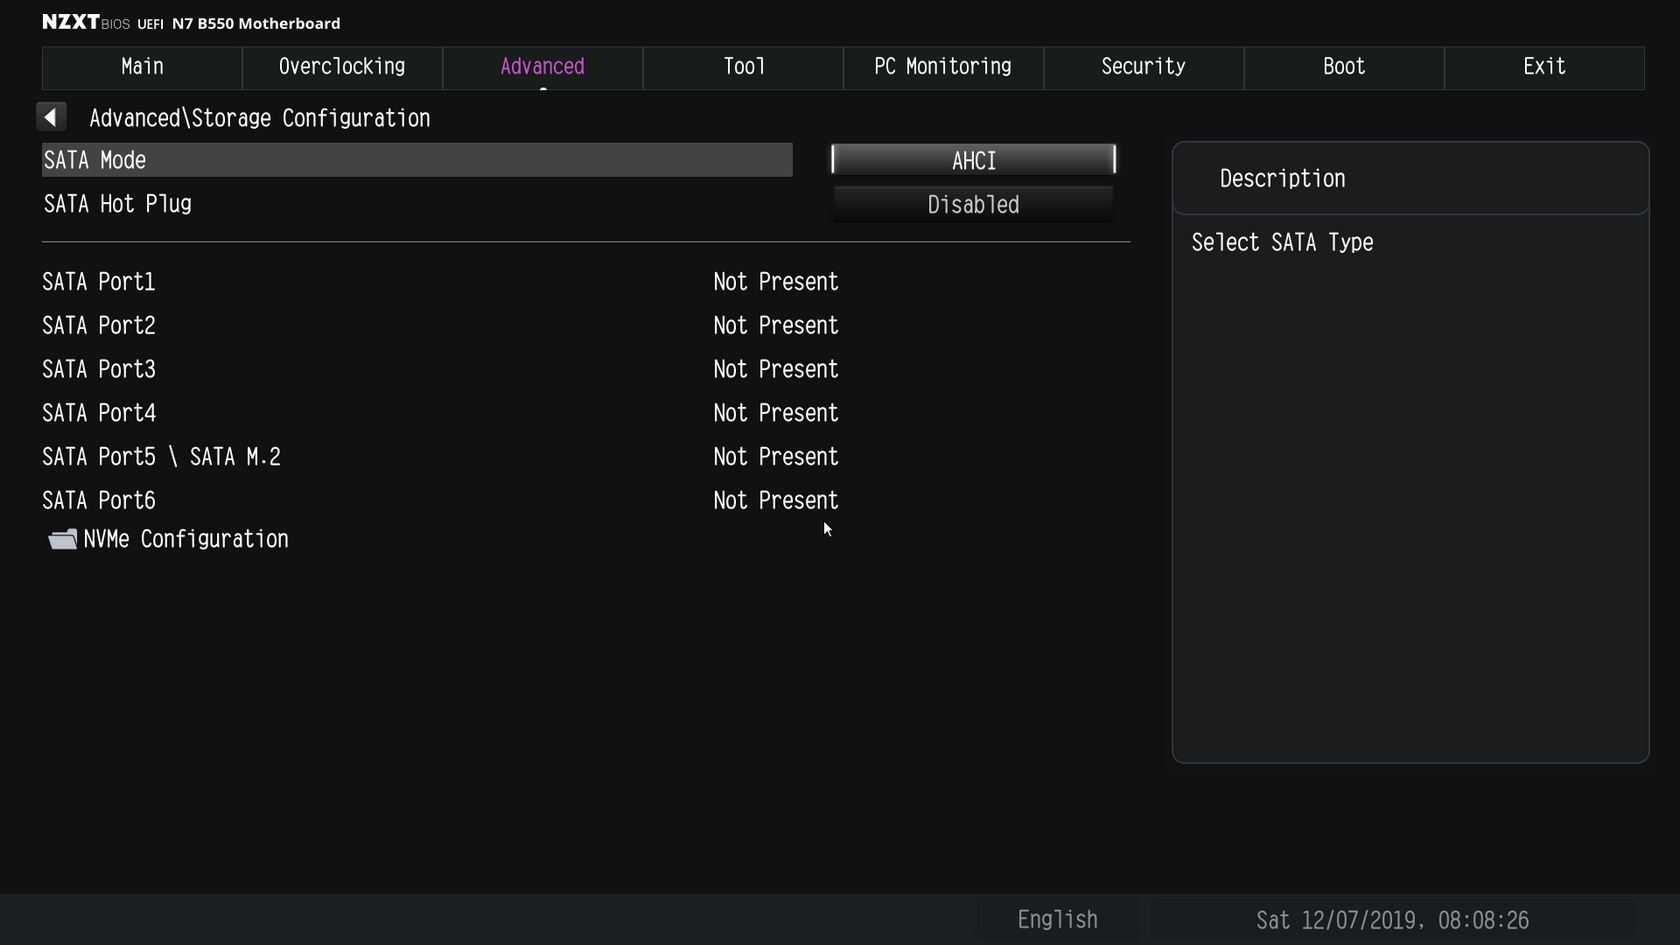Open the Security tab

pyautogui.click(x=1143, y=67)
